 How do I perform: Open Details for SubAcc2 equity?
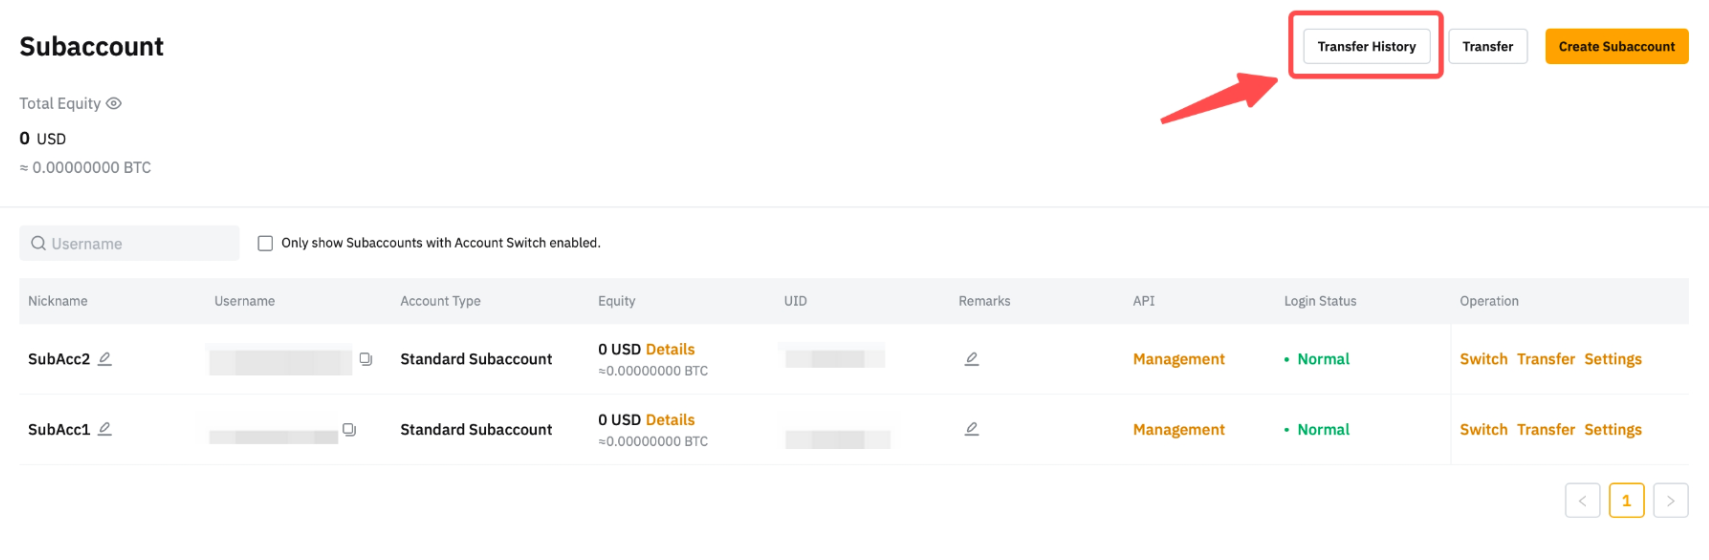(x=670, y=349)
